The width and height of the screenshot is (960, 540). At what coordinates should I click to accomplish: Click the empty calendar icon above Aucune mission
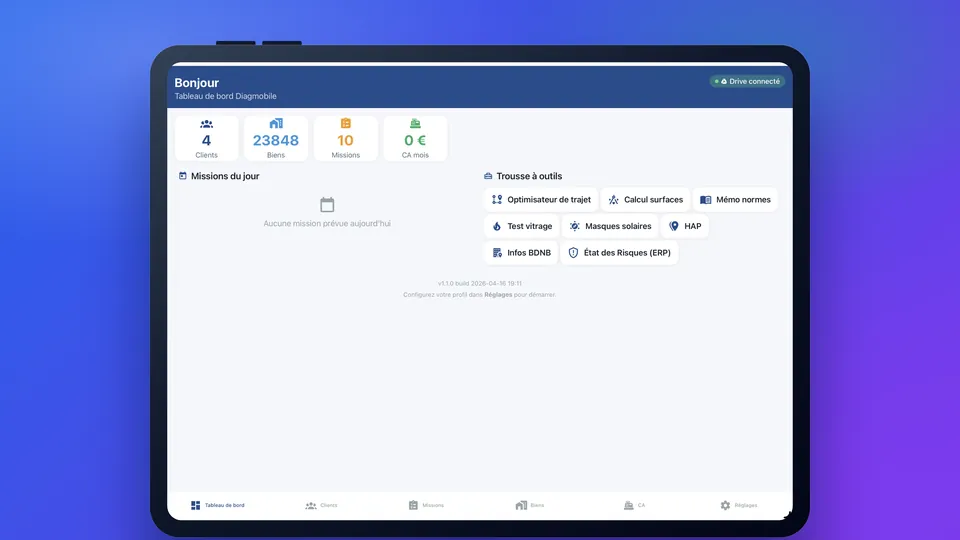pos(327,204)
